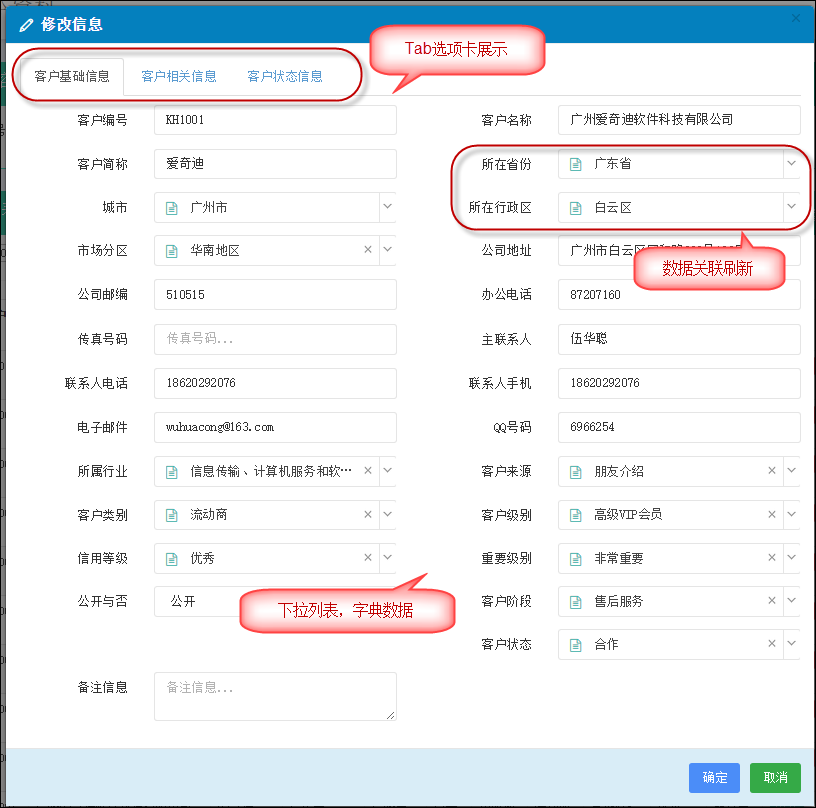This screenshot has height=808, width=816.
Task: Expand the 所在行政区 dropdown
Action: [792, 207]
